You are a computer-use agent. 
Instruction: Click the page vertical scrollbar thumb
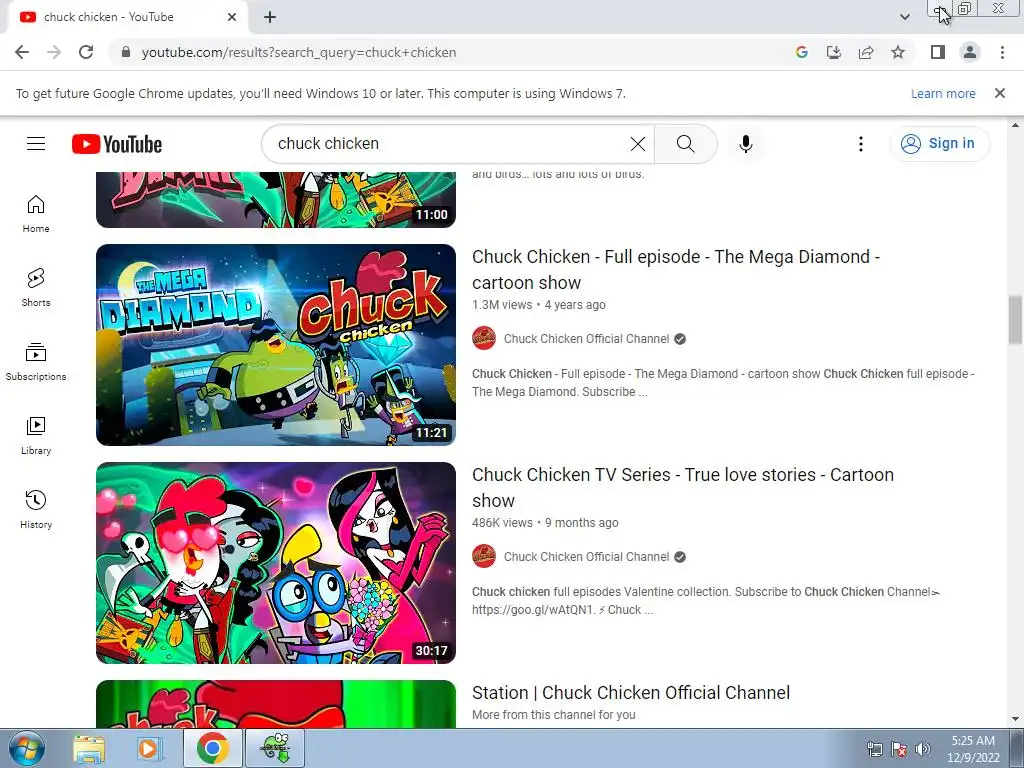click(1015, 319)
